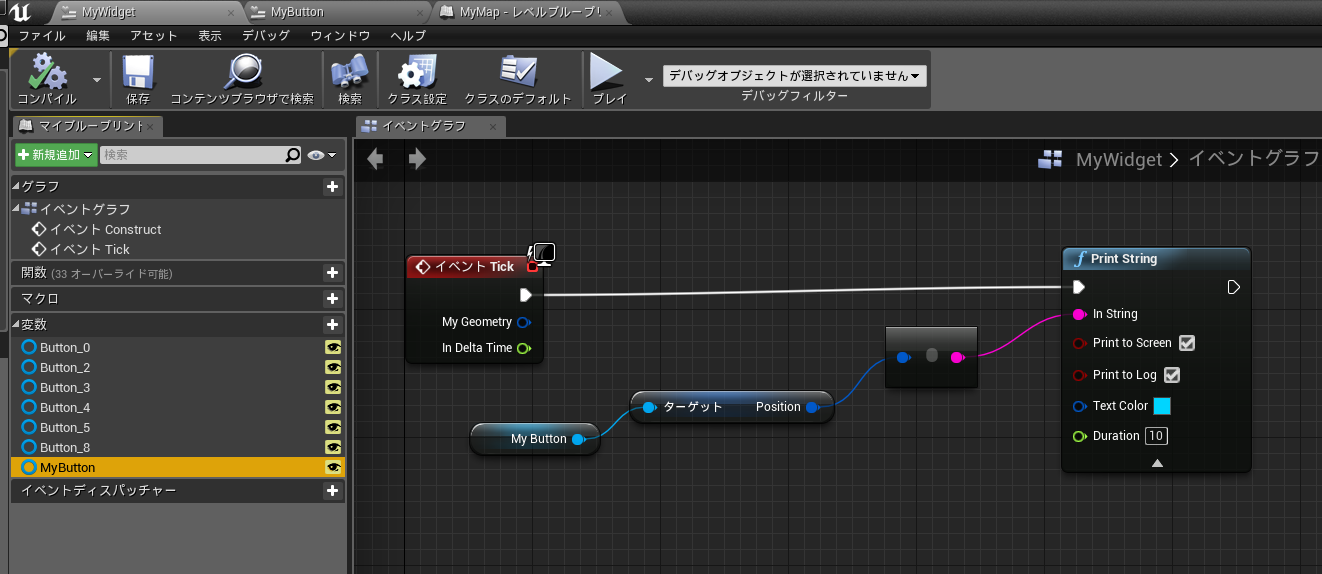Click the My Geometry output pin
1322x574 pixels.
[524, 322]
